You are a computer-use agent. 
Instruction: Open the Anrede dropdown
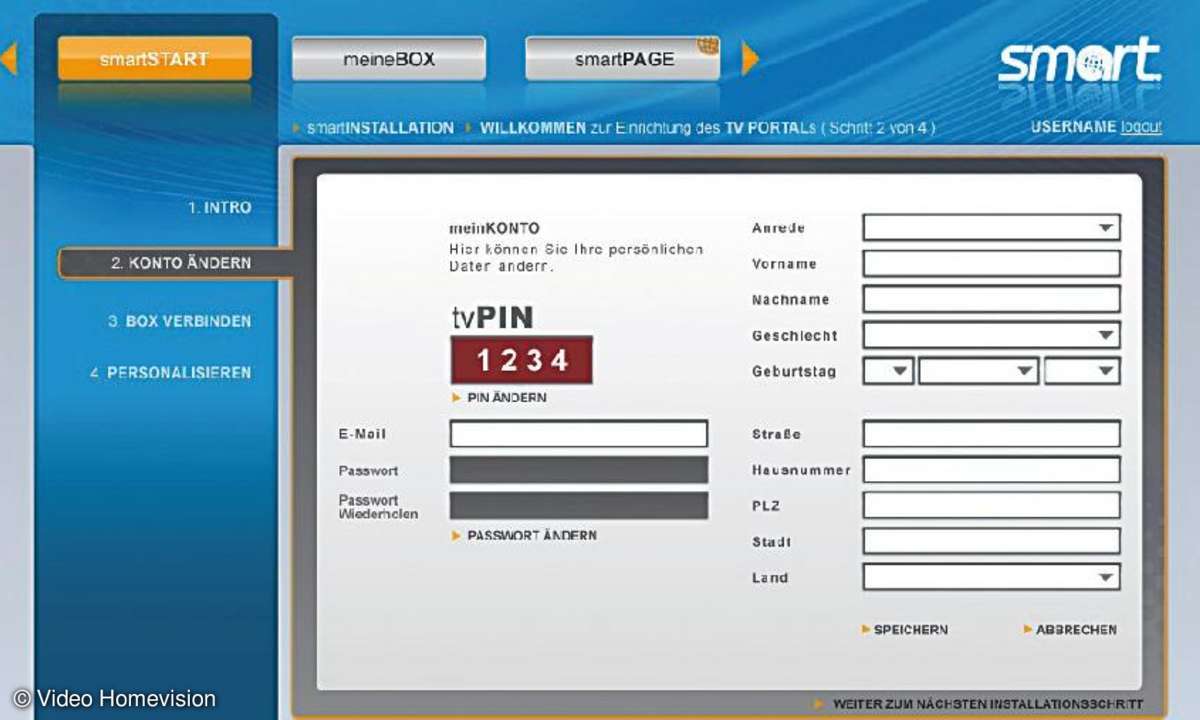991,228
